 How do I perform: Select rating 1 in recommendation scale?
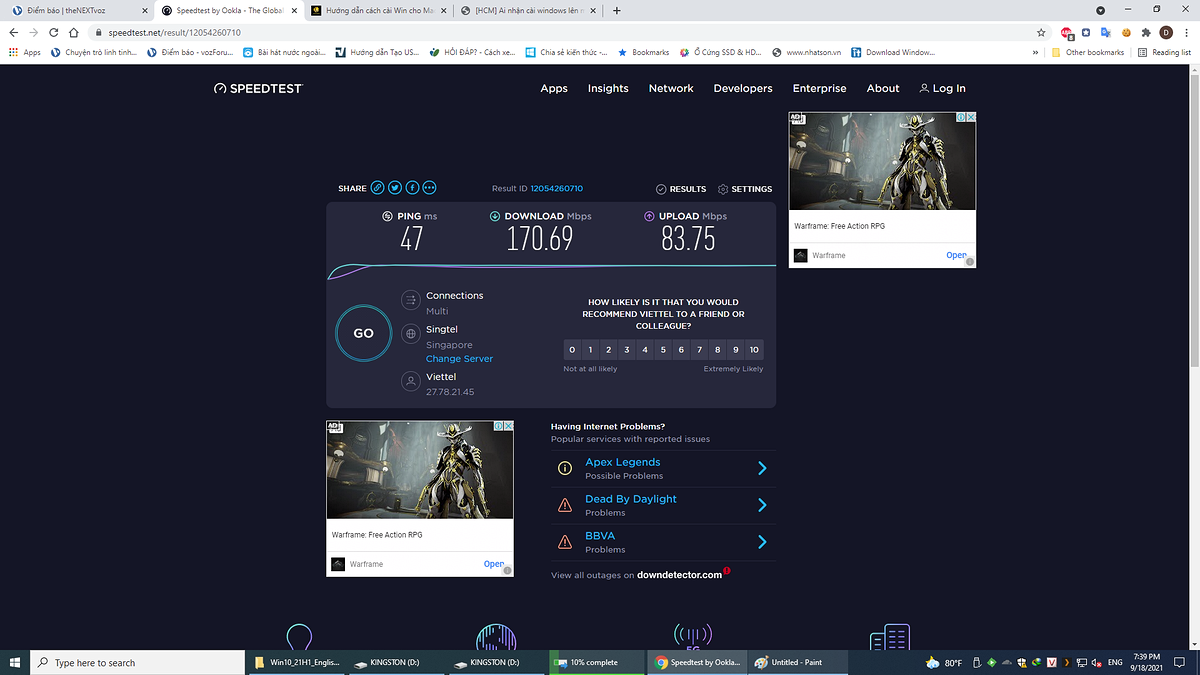tap(590, 349)
